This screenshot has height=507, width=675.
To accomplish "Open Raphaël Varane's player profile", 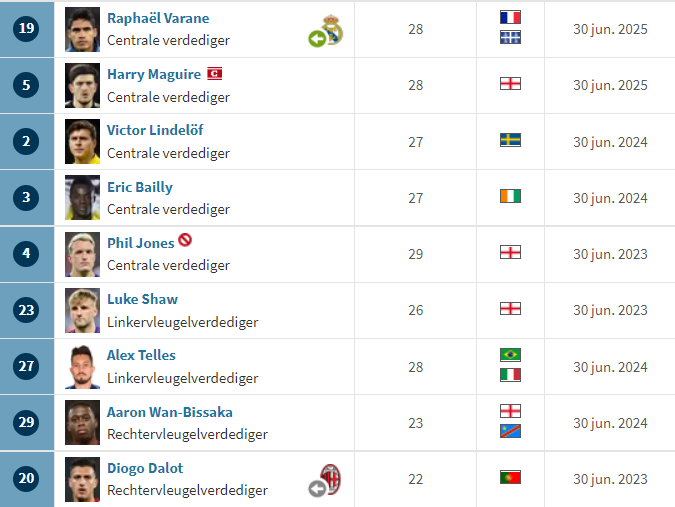I will click(158, 18).
